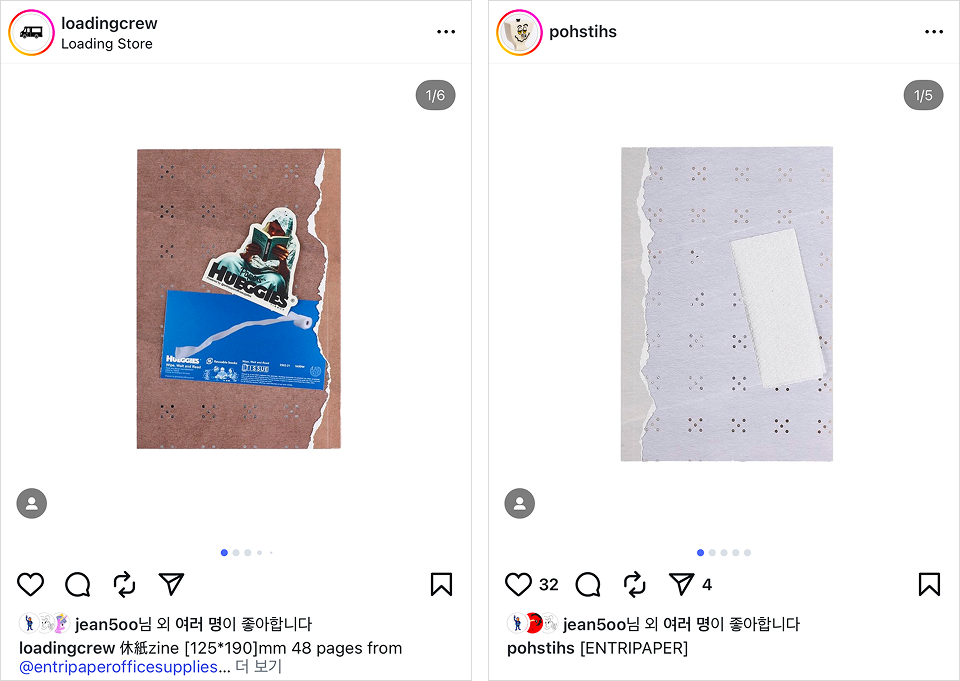Share the loadingcrew post via paper plane
This screenshot has width=960, height=681.
(171, 584)
